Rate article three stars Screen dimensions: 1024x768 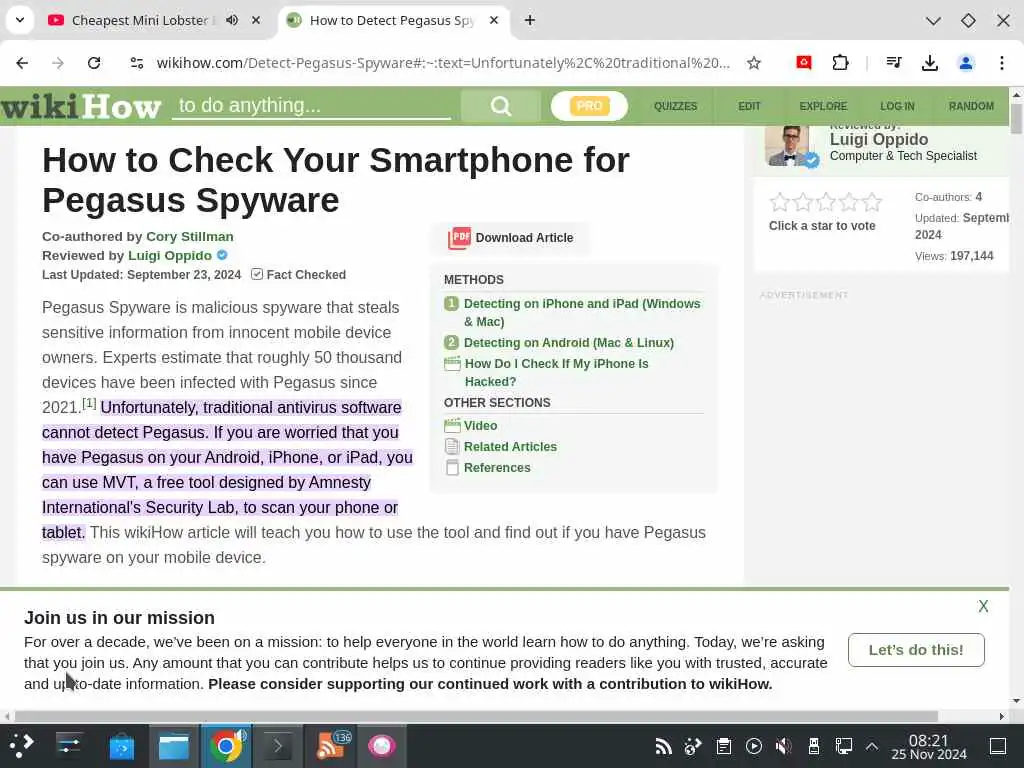point(825,202)
